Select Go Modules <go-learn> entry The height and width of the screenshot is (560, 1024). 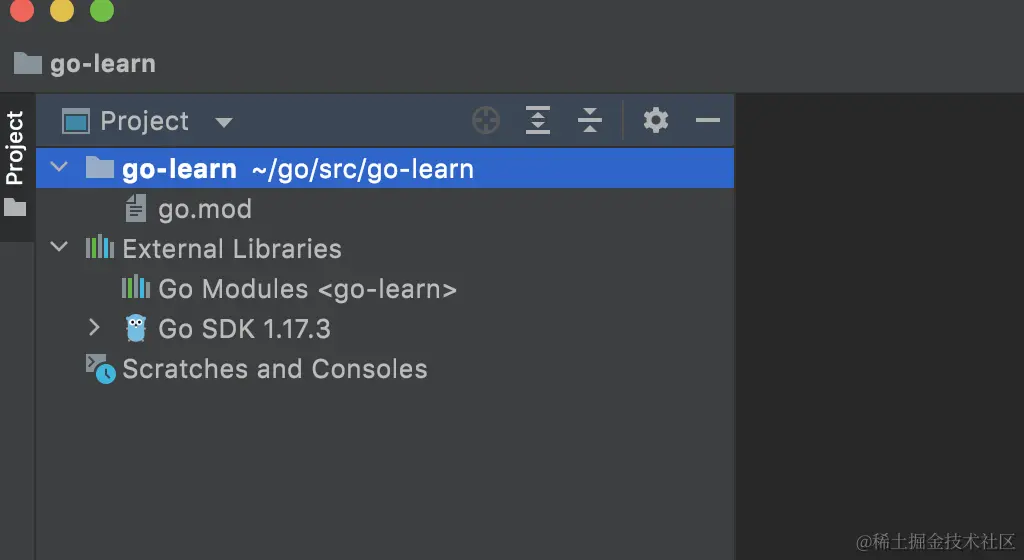click(x=307, y=289)
